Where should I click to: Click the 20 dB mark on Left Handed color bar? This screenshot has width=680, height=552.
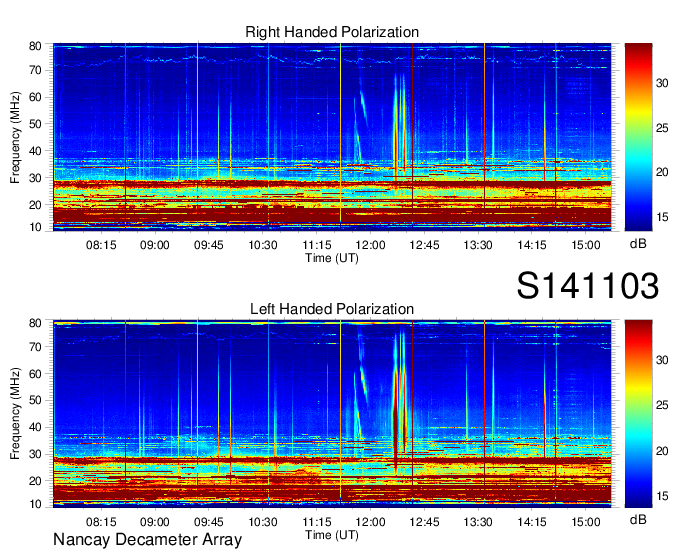pos(662,451)
